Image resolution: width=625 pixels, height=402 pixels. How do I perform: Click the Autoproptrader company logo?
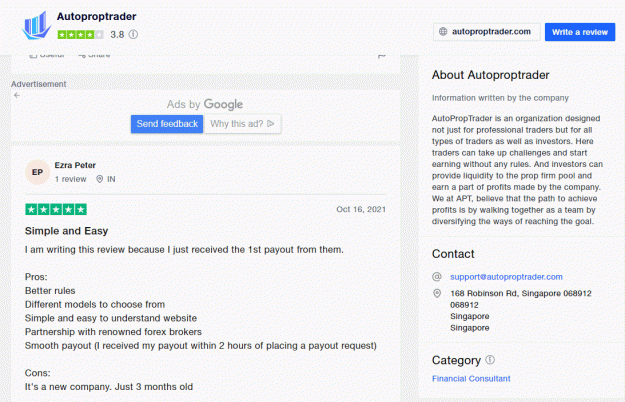37,25
